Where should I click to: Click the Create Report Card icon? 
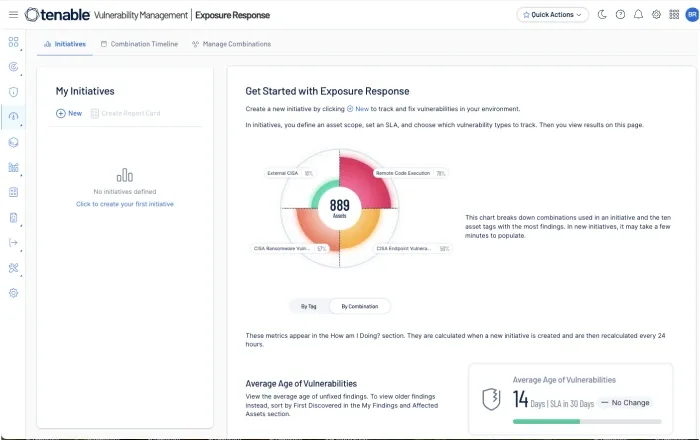click(x=95, y=113)
